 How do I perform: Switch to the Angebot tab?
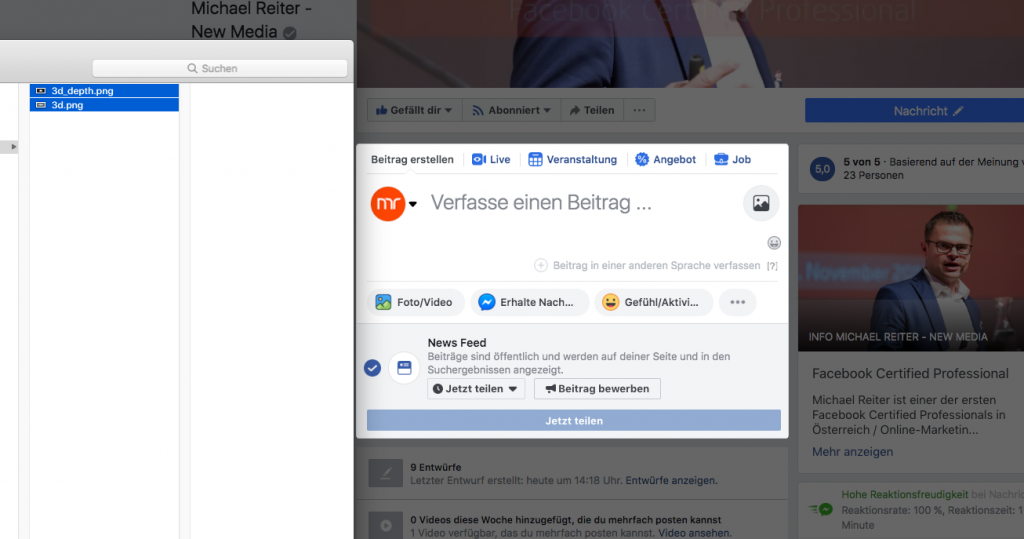(x=665, y=159)
